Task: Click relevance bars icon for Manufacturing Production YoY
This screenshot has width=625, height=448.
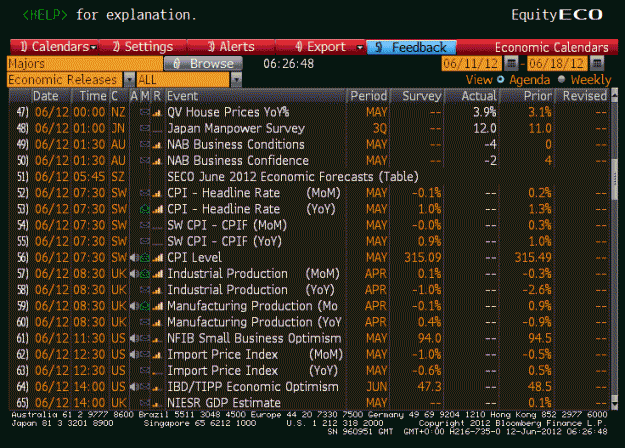Action: click(x=157, y=322)
